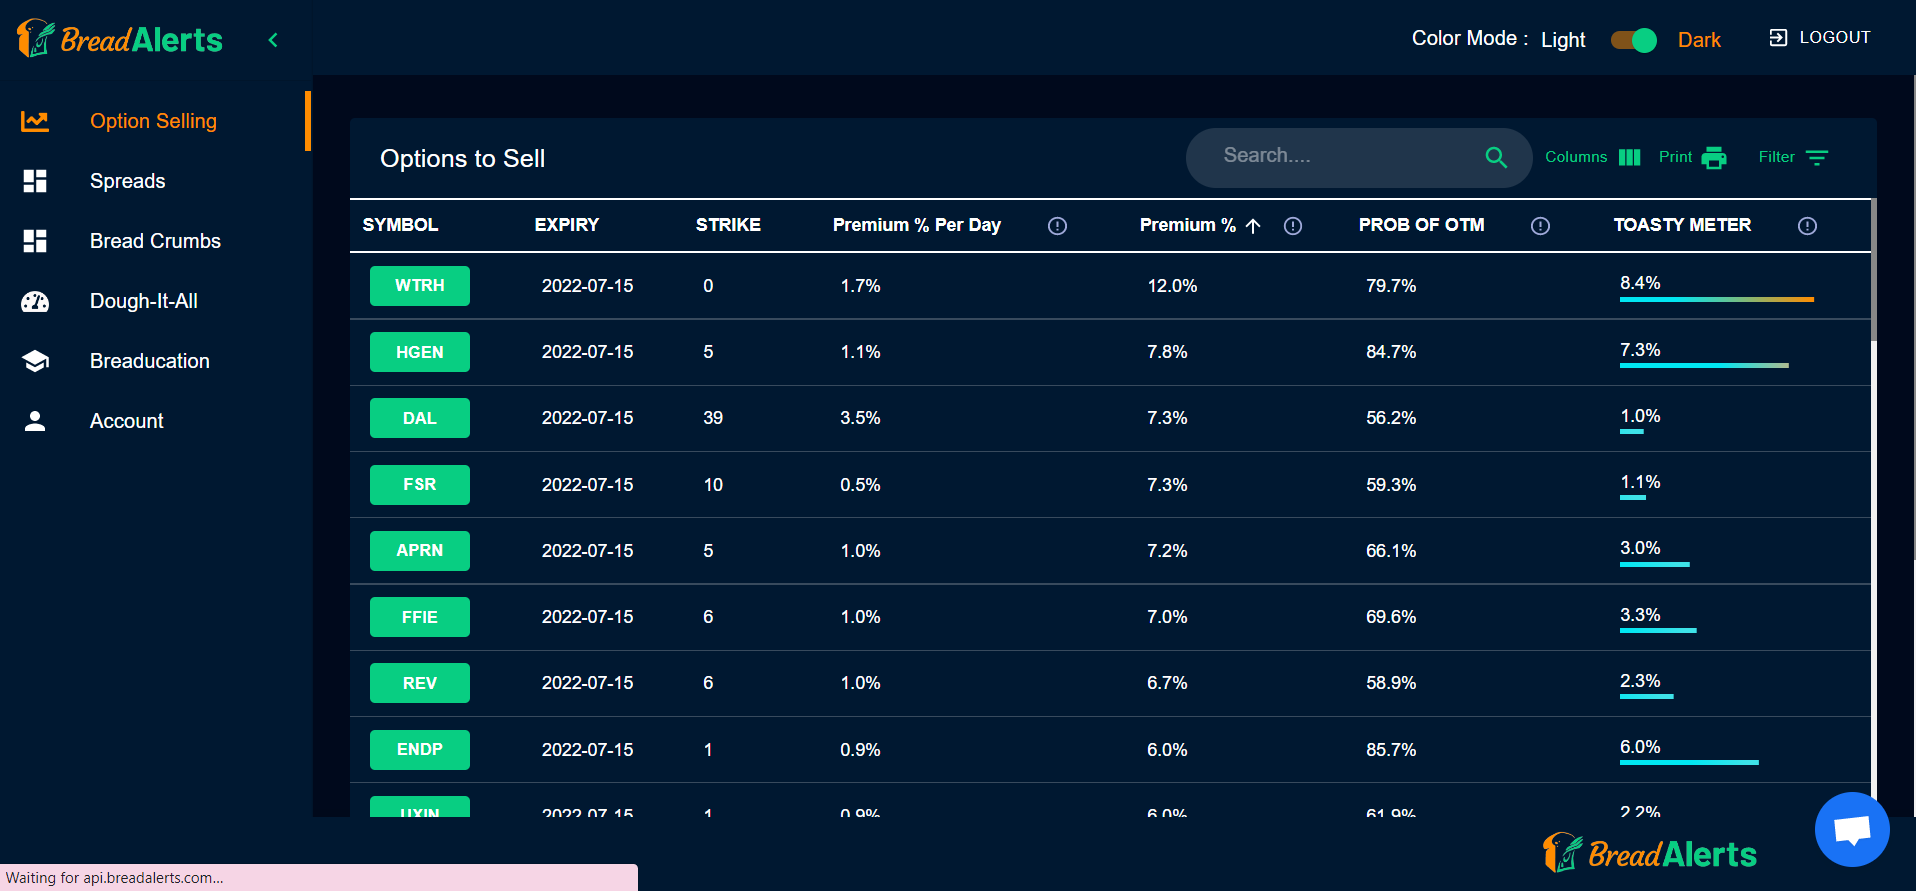Sort by EXPIRY column header

click(x=566, y=225)
